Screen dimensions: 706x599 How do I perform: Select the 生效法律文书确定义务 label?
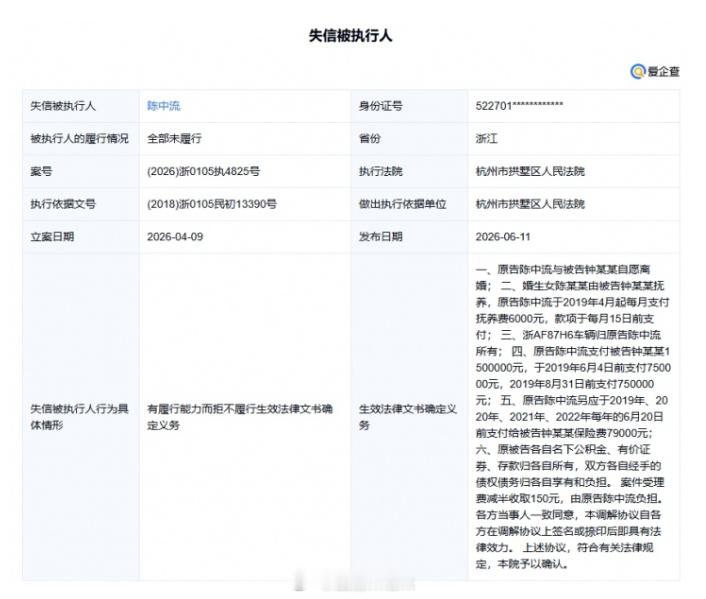[x=407, y=417]
